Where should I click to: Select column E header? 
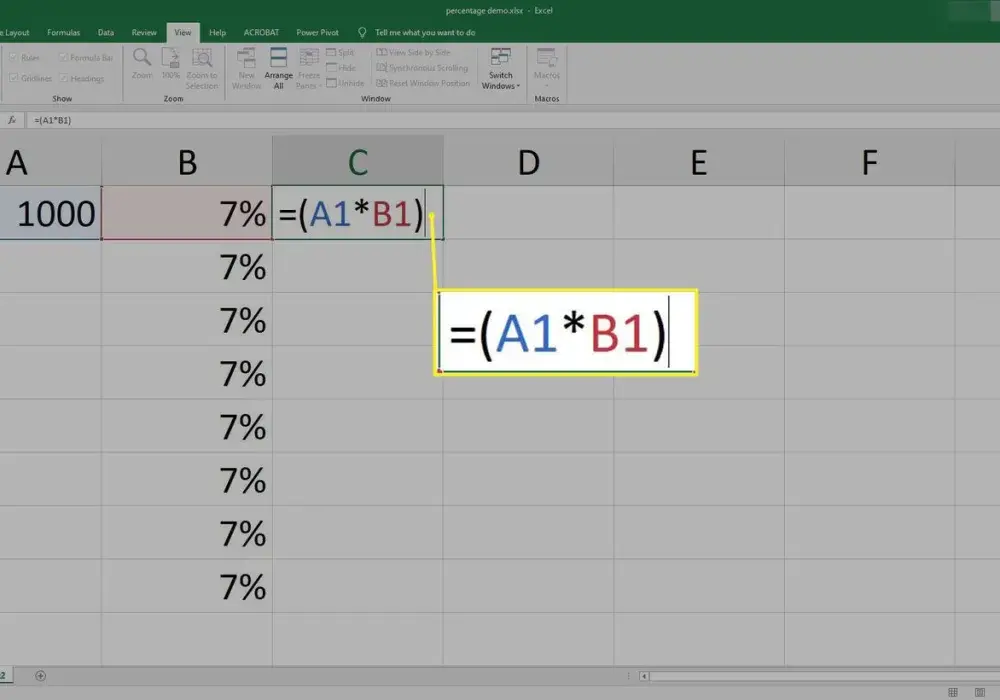tap(699, 162)
